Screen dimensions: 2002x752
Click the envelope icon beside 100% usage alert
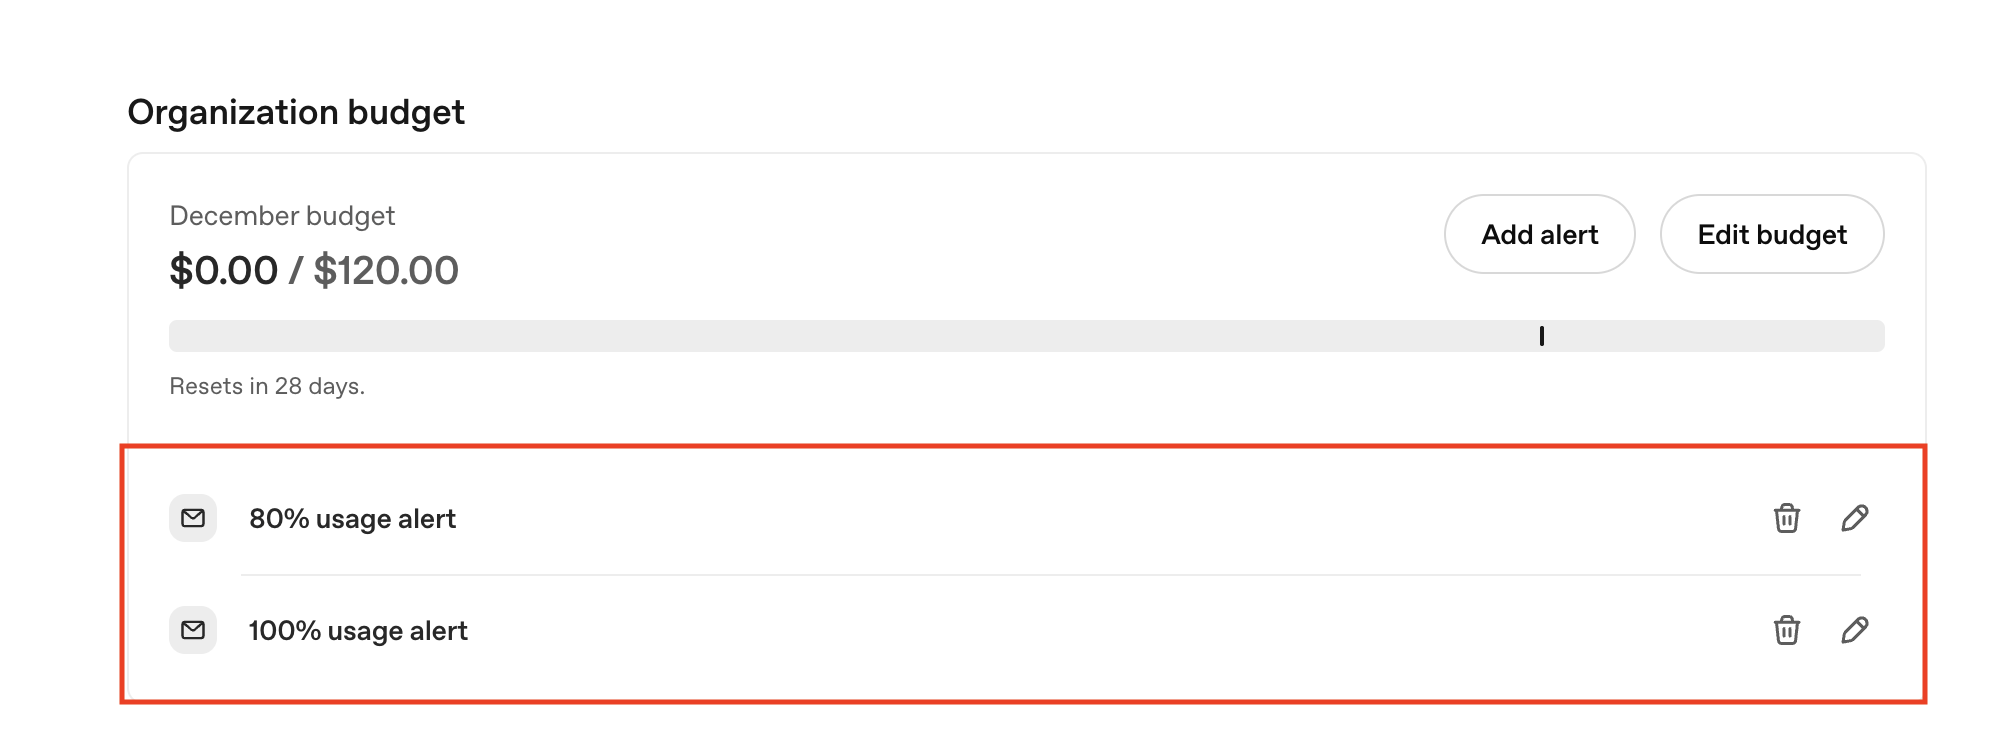coord(193,630)
